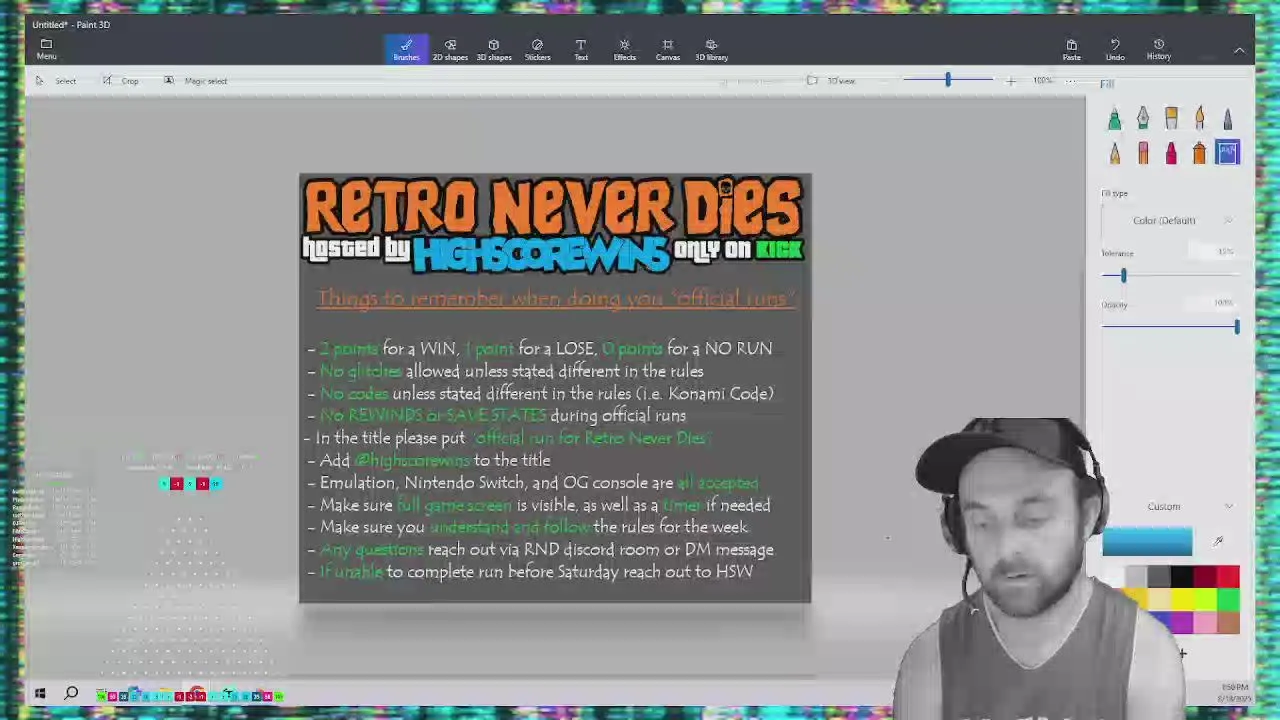
Task: Activate Magic select
Action: point(195,81)
